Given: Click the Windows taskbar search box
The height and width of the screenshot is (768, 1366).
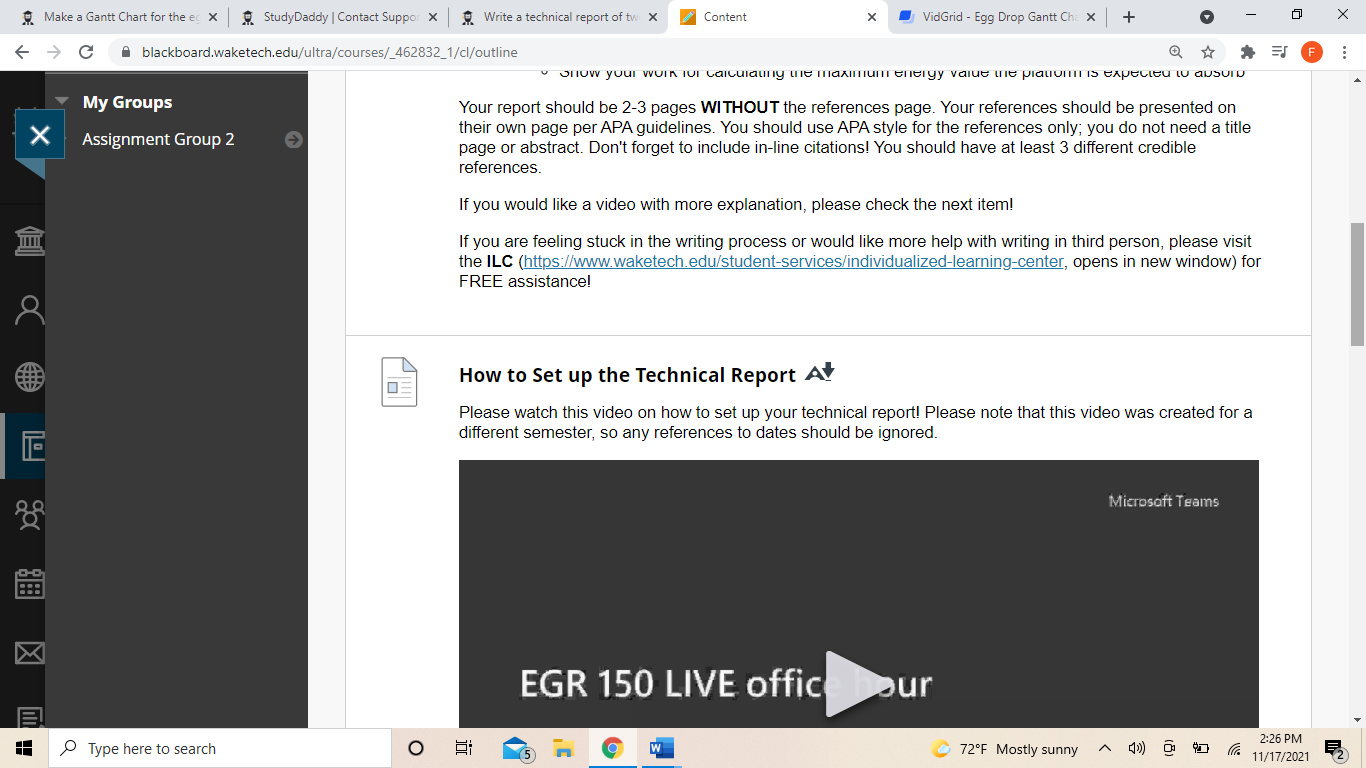Looking at the screenshot, I should point(200,748).
